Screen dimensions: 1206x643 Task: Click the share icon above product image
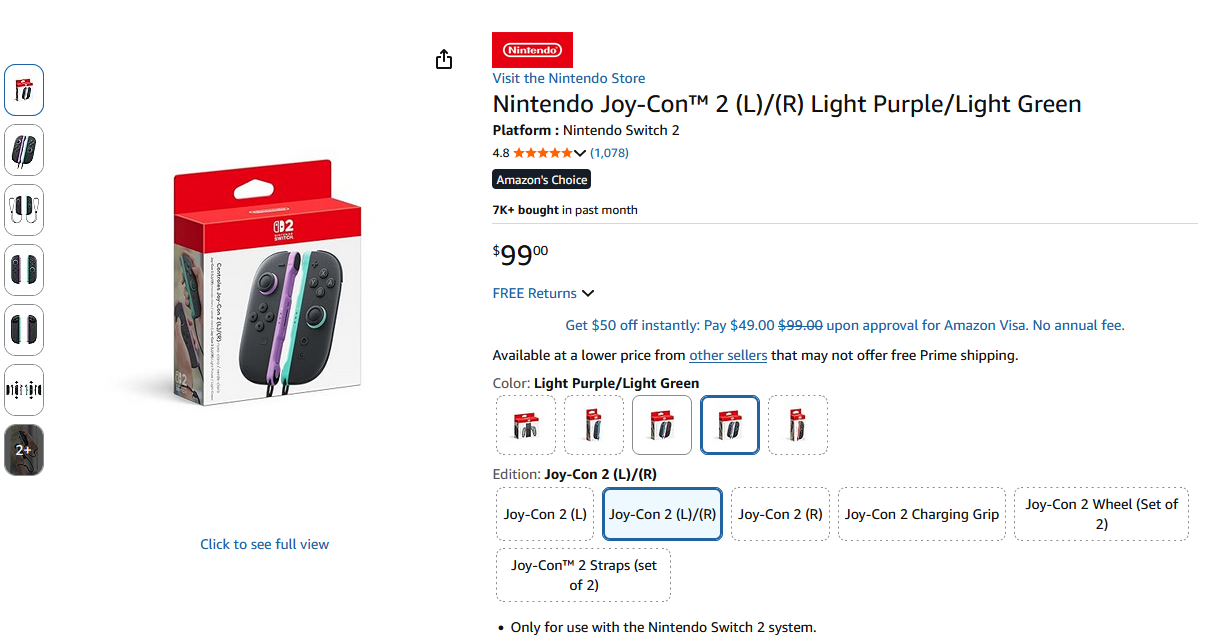pos(444,60)
